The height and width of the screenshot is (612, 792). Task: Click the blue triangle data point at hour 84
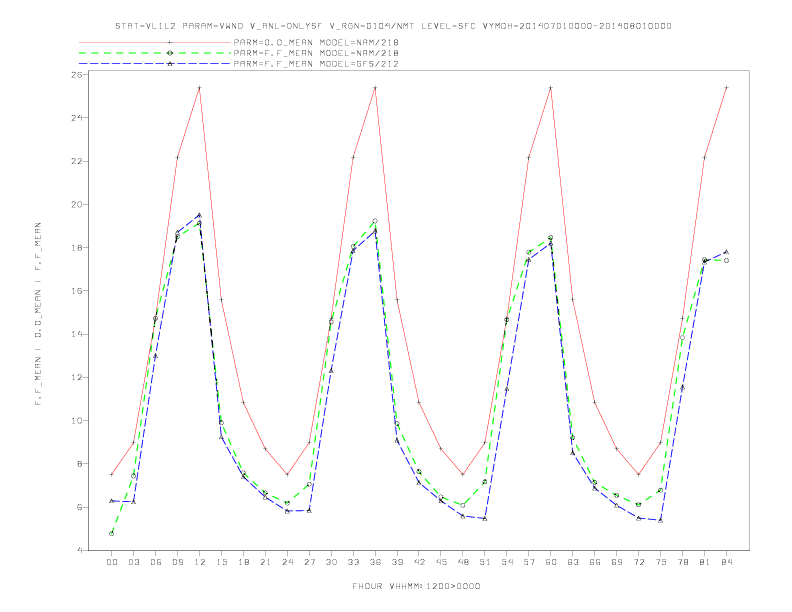coord(726,251)
